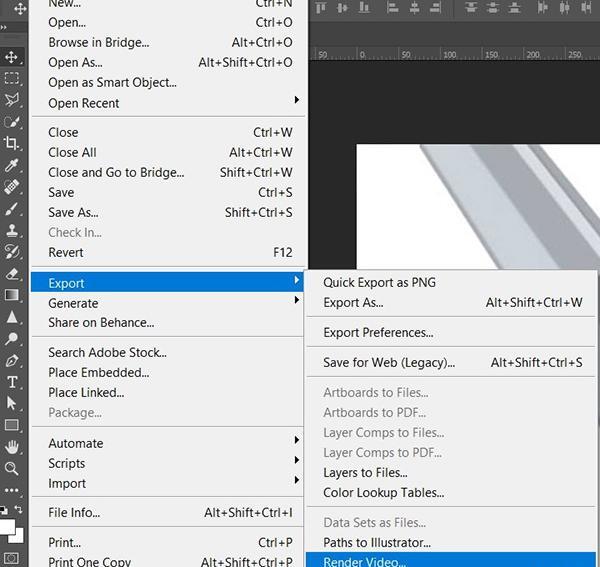This screenshot has width=600, height=567.
Task: Select the Crop tool
Action: point(11,143)
